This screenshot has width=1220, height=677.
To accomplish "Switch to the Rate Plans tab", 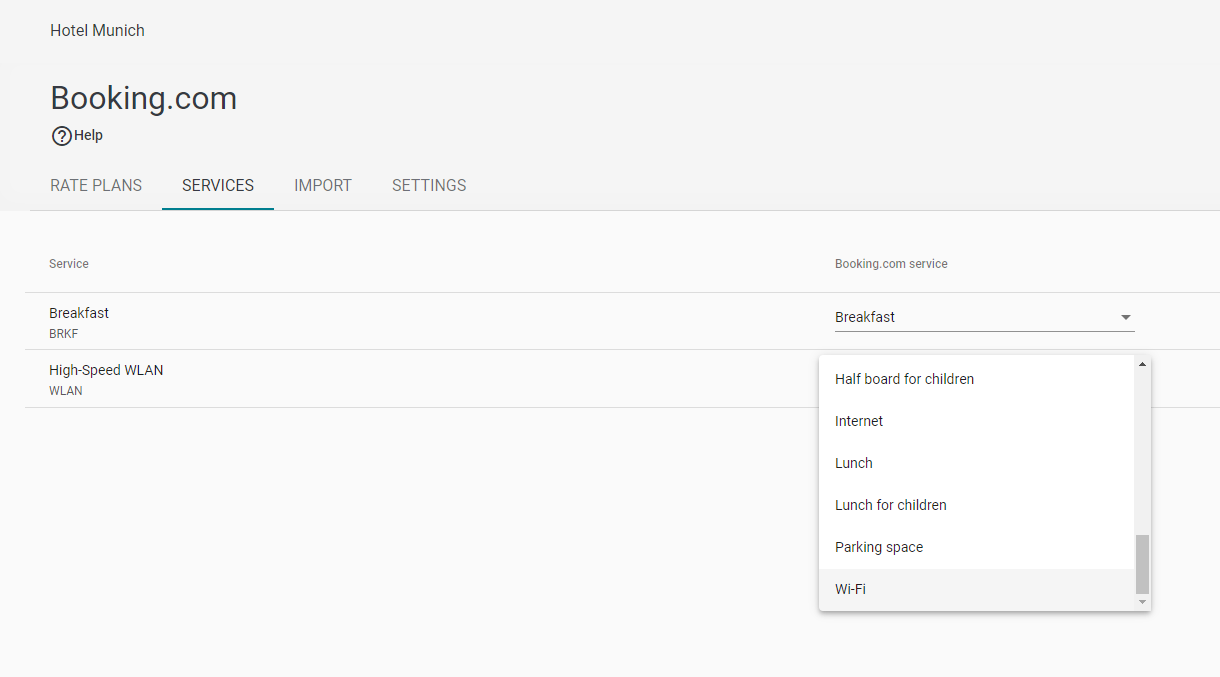I will 96,186.
